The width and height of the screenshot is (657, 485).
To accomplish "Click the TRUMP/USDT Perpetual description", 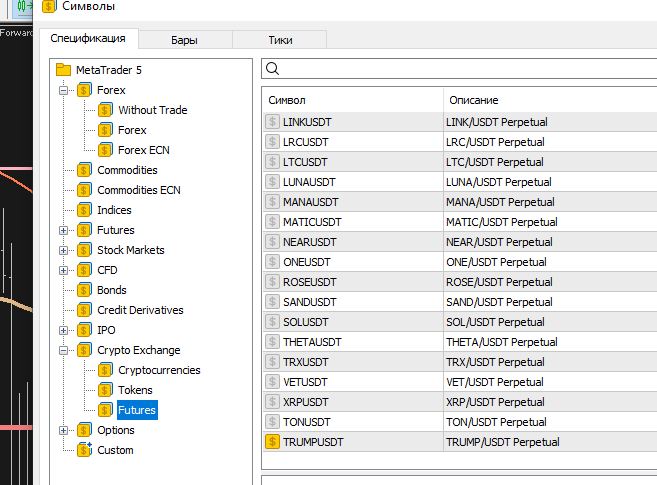I will coord(502,442).
